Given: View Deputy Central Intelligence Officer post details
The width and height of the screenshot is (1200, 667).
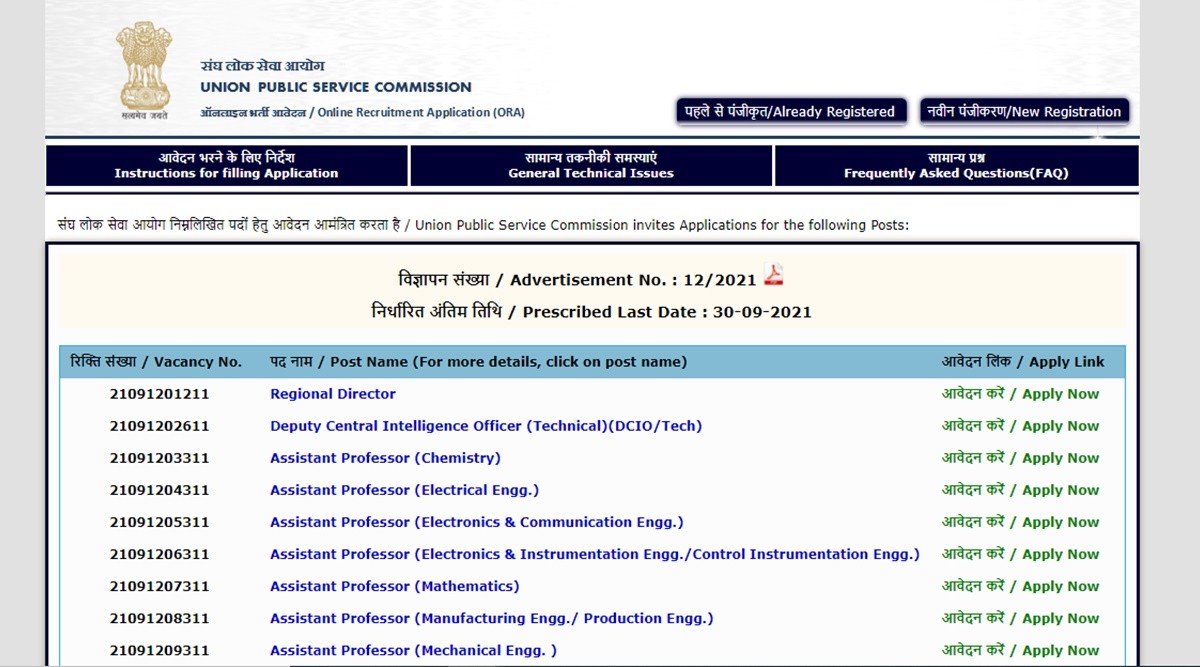Looking at the screenshot, I should (x=486, y=426).
